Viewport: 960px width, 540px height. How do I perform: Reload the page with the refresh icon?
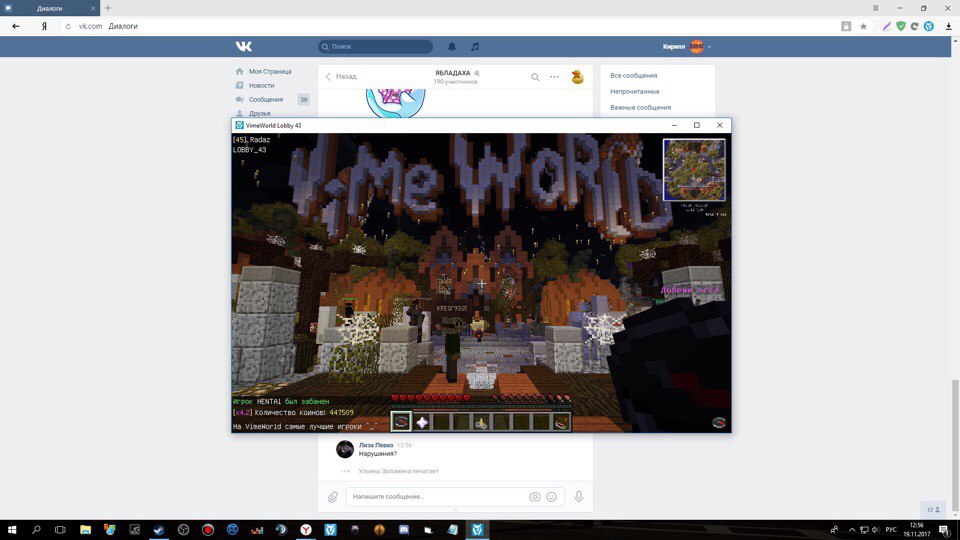[x=68, y=26]
